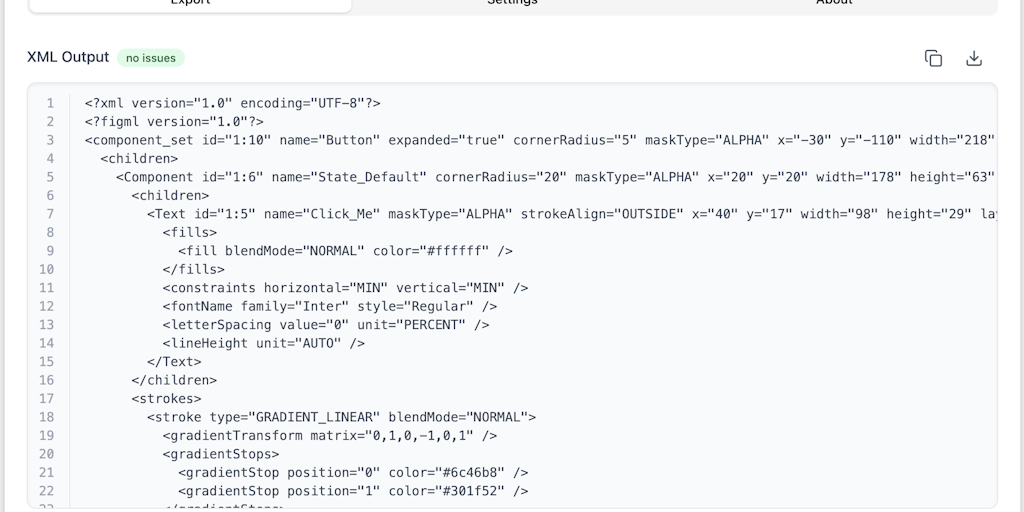Screen dimensions: 1024x512
Task: Click the GRADIENT_LINEAR stroke line
Action: click(x=341, y=417)
